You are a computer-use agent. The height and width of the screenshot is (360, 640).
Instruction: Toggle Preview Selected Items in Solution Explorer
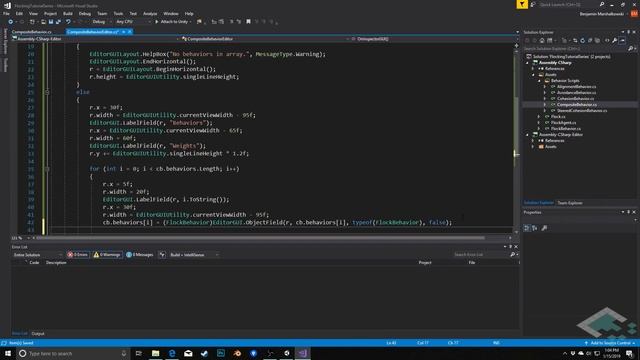coord(622,40)
